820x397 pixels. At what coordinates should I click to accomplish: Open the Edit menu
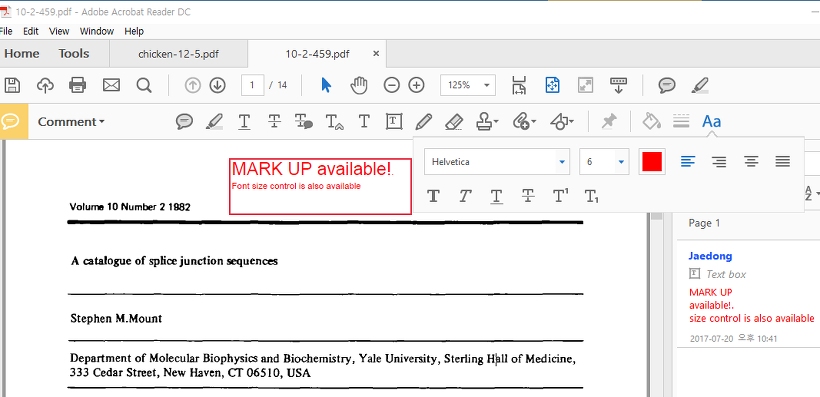[x=31, y=31]
